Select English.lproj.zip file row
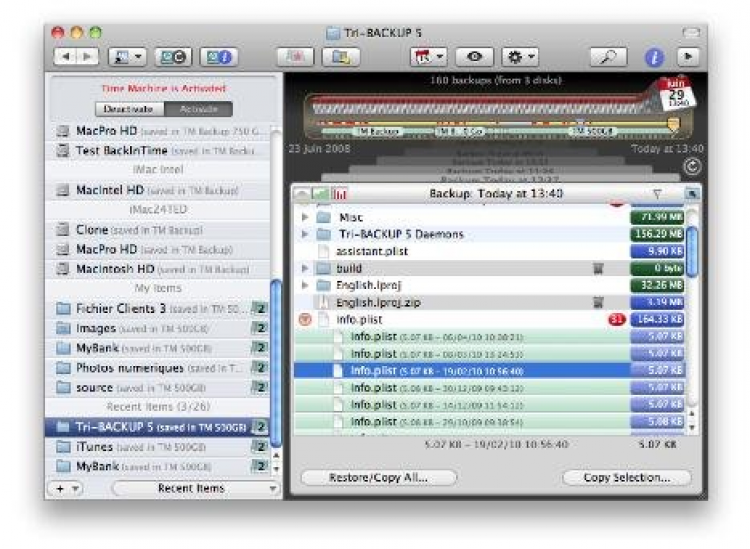This screenshot has height=549, width=750. (x=490, y=302)
